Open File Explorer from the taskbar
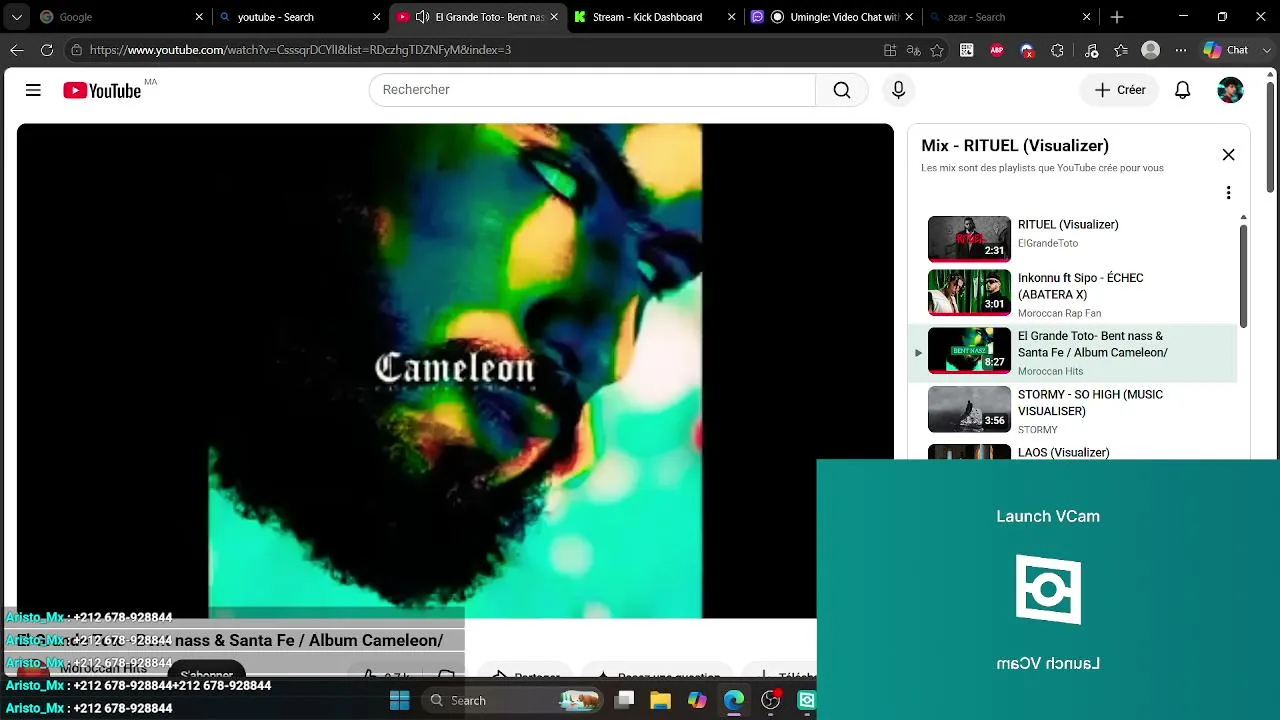This screenshot has height=720, width=1280. click(660, 700)
